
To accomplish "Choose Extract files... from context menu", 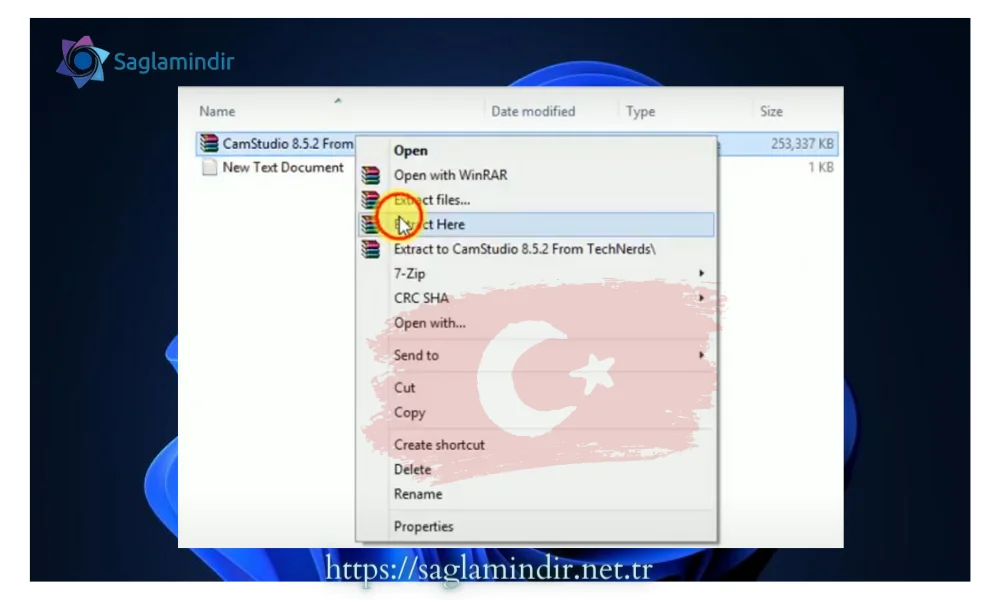I will pos(432,200).
